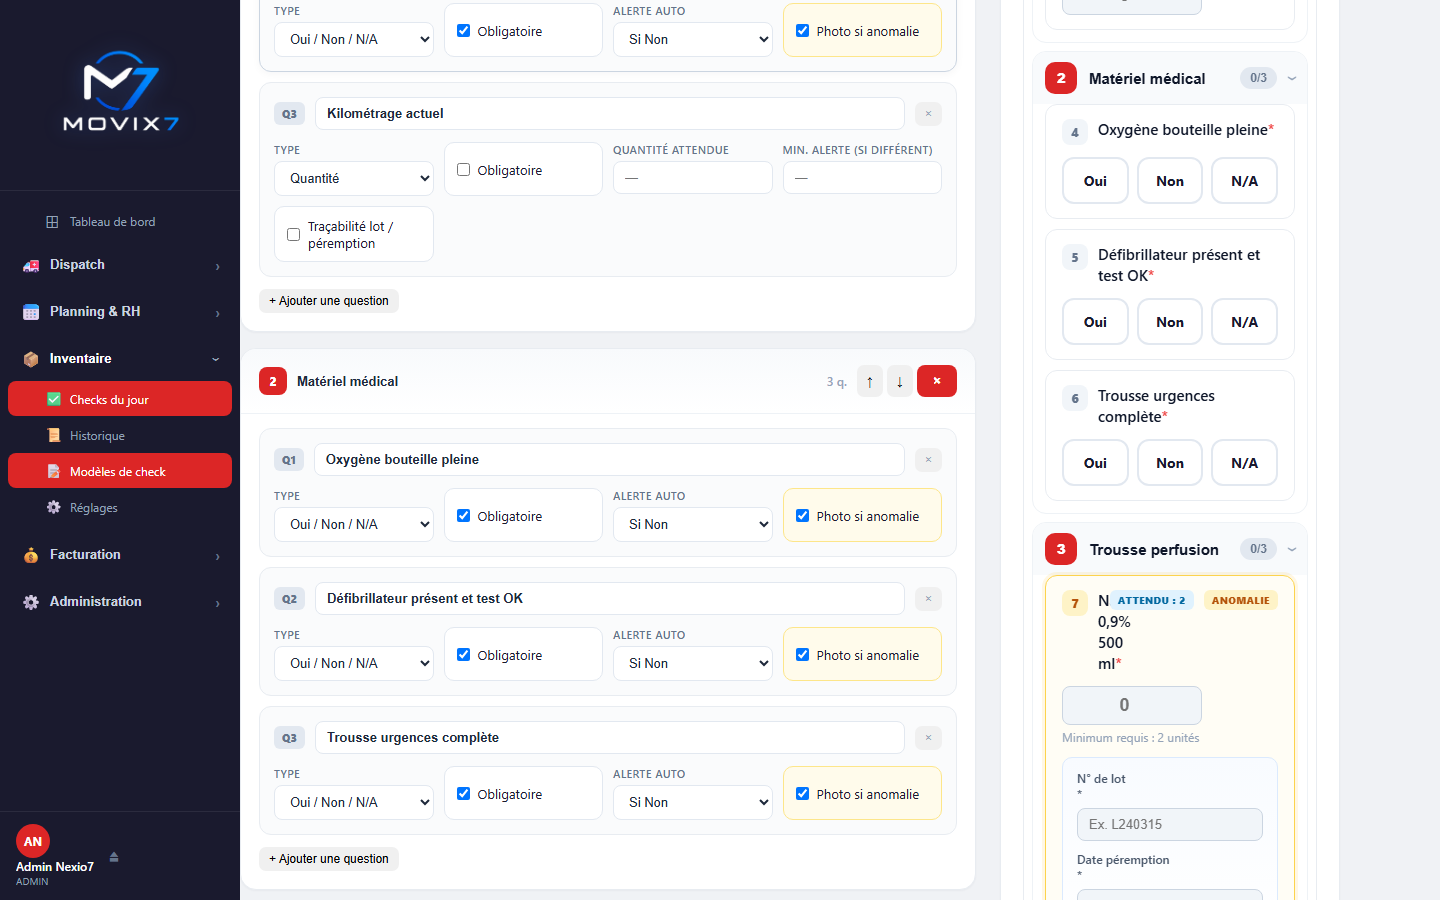Move Matériel médical section down
The image size is (1440, 900).
(900, 381)
